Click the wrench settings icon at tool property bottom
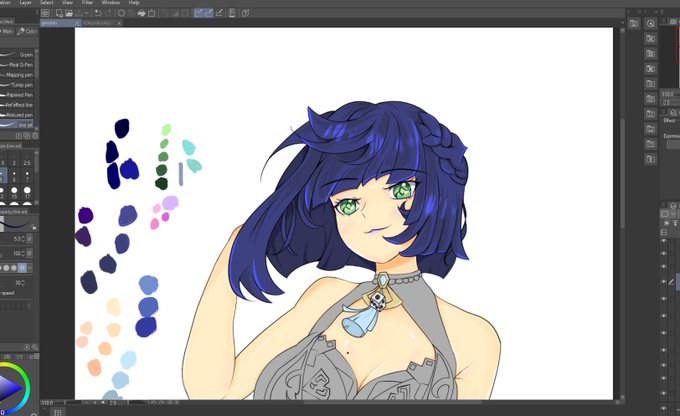Screen dimensions: 680x416 click(x=35, y=347)
